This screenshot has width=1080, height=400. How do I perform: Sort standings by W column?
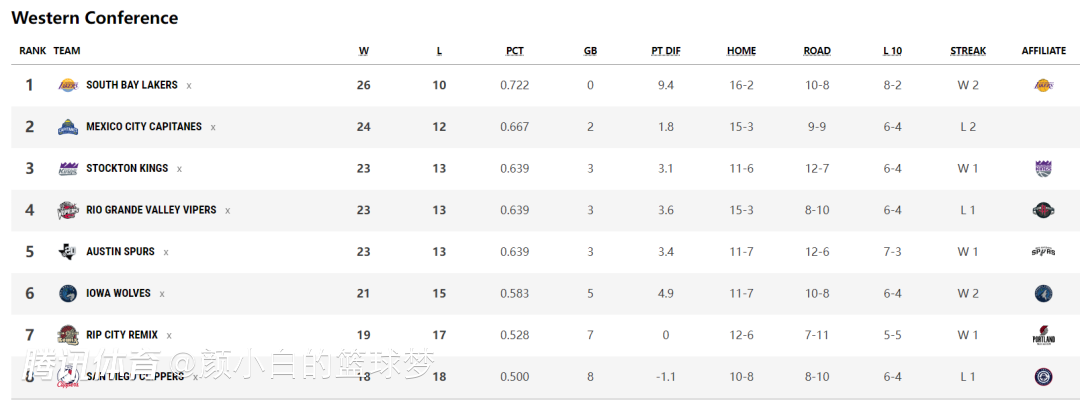(x=363, y=51)
